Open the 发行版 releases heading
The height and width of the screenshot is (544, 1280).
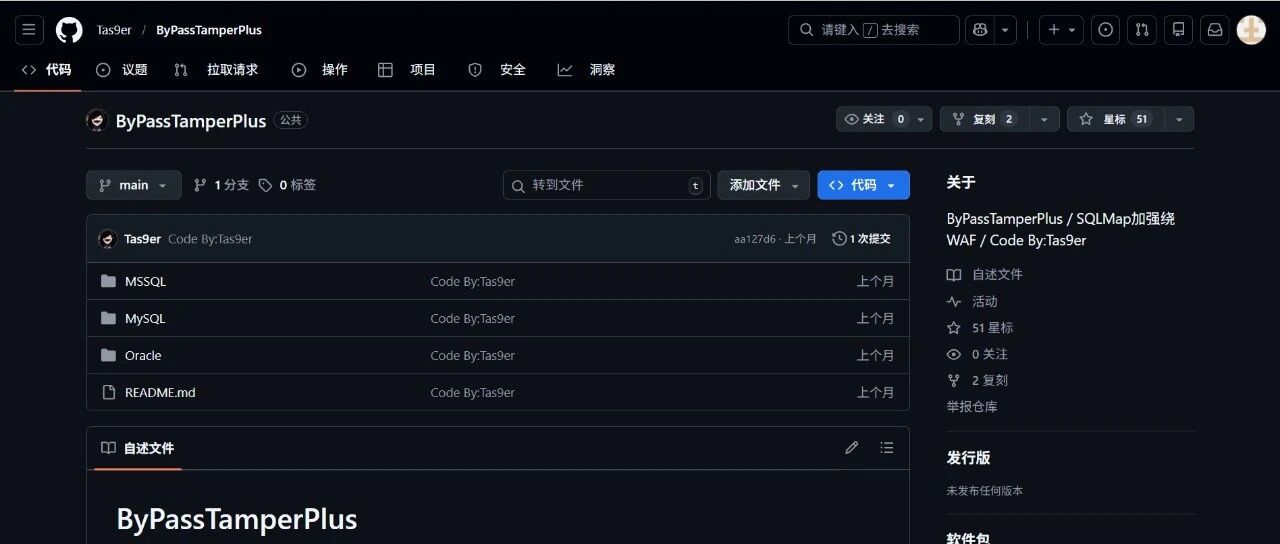[x=969, y=458]
